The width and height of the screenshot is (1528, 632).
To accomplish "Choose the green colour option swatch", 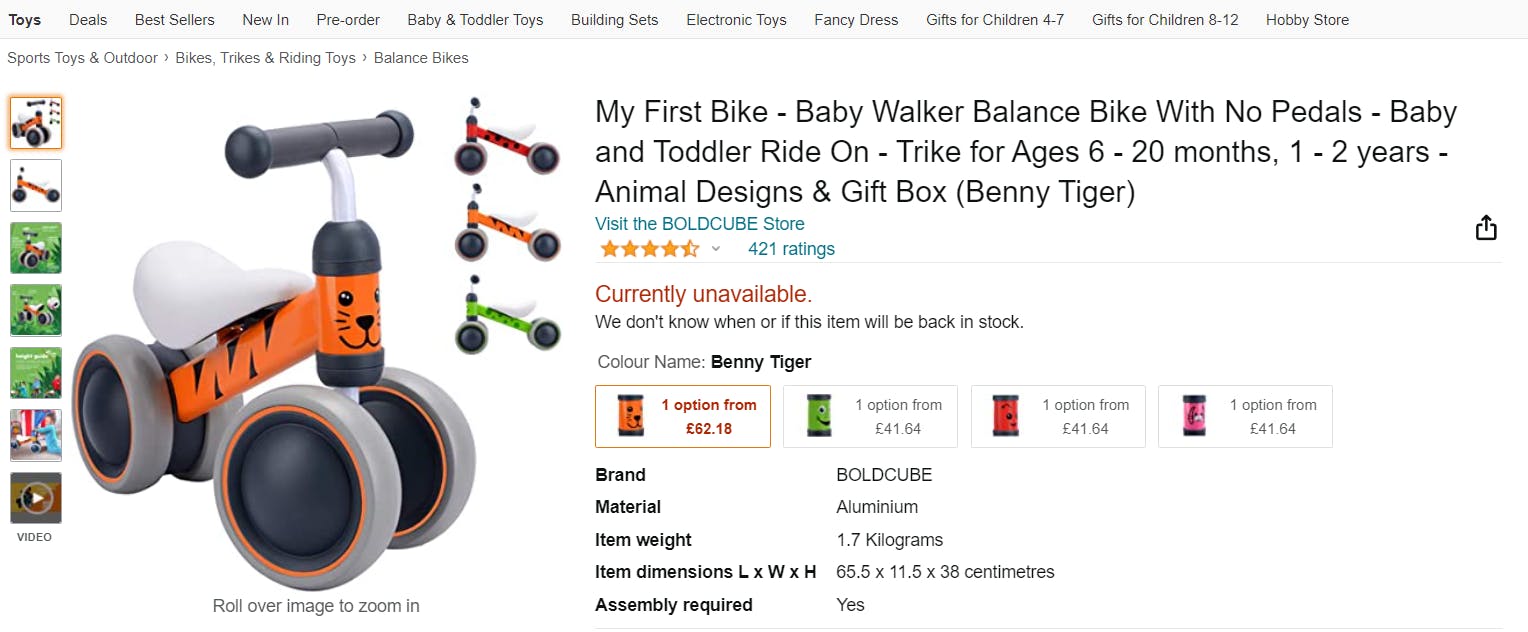I will pos(870,416).
